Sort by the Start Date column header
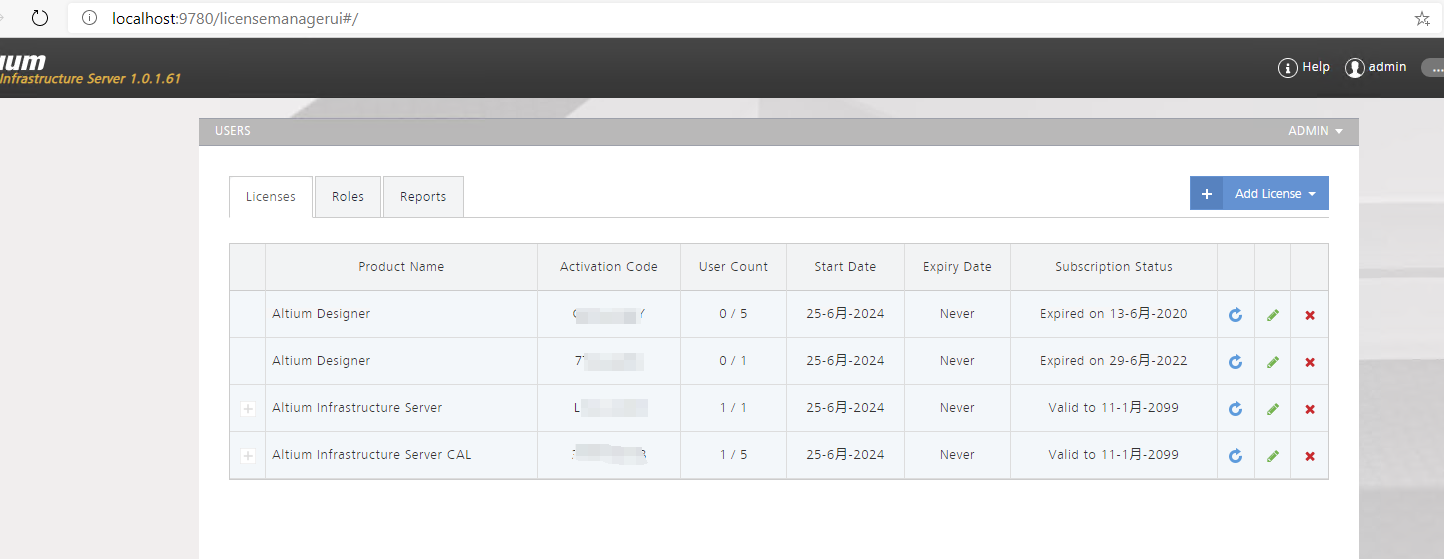1444x559 pixels. point(845,267)
